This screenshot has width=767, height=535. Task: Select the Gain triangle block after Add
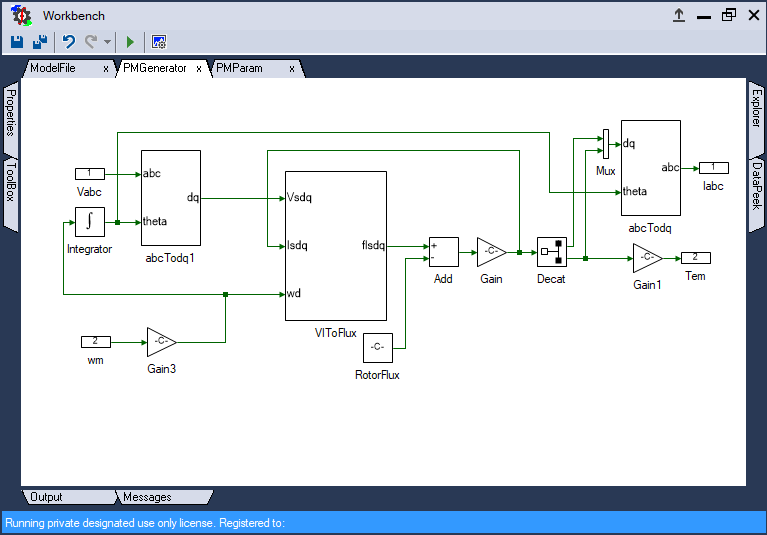[492, 252]
